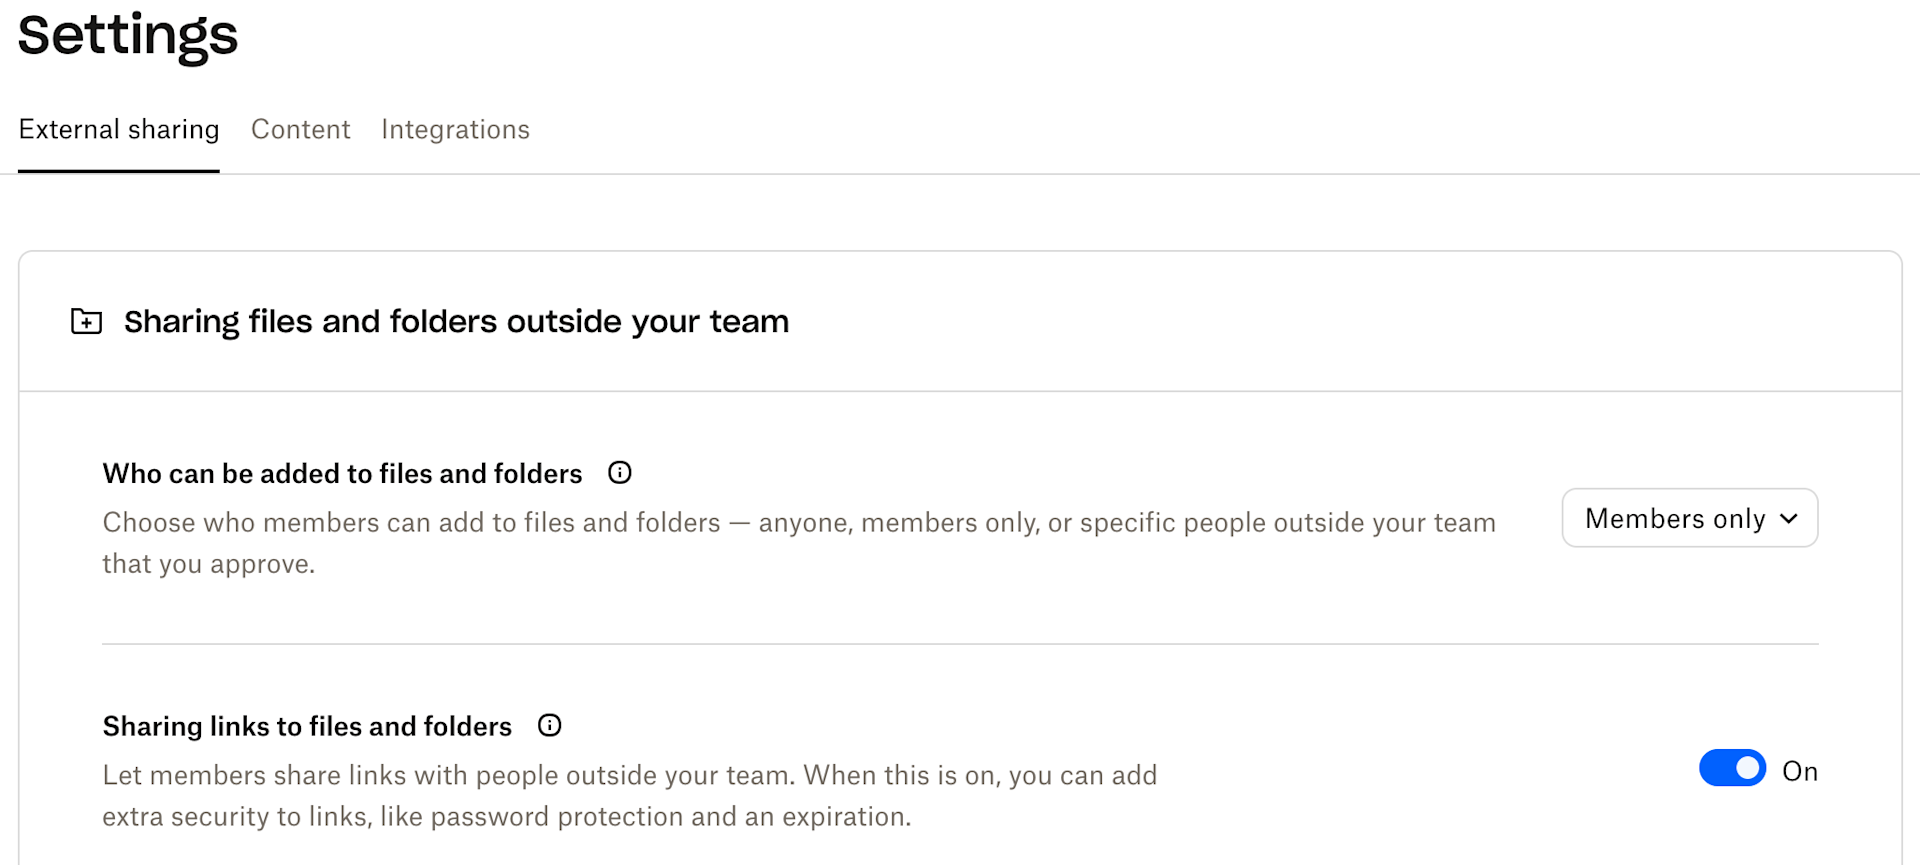This screenshot has width=1920, height=865.
Task: Click the chevron on the Members only selector
Action: pyautogui.click(x=1790, y=518)
